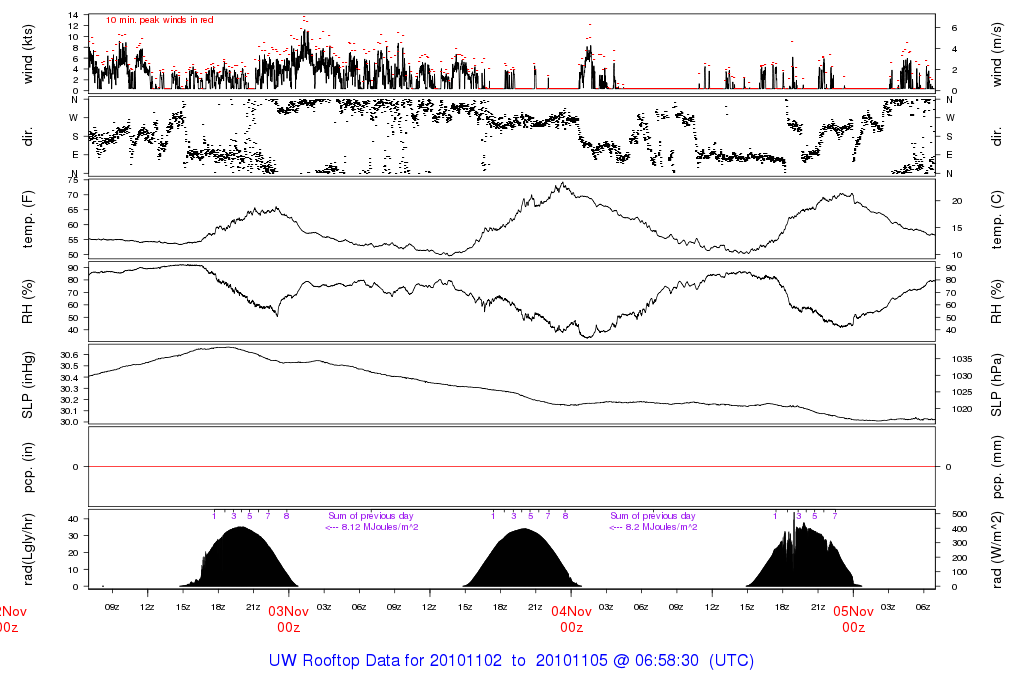
Task: Select the "75" tick on temperature axis
Action: tap(74, 180)
